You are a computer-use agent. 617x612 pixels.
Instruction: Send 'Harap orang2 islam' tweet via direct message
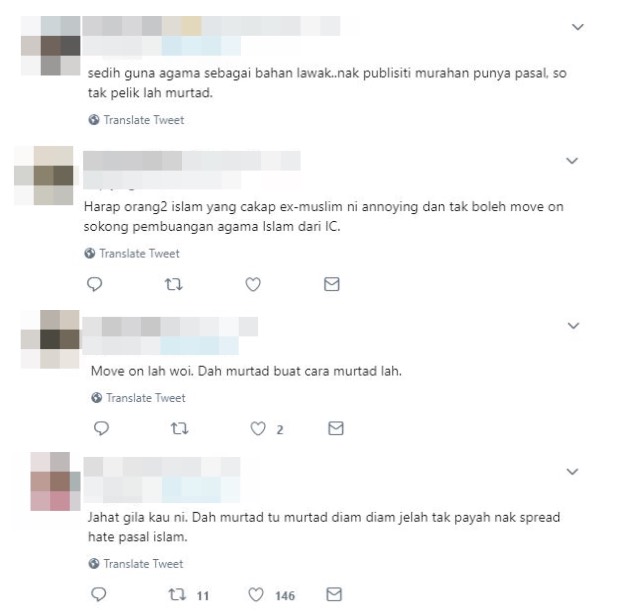pos(332,284)
